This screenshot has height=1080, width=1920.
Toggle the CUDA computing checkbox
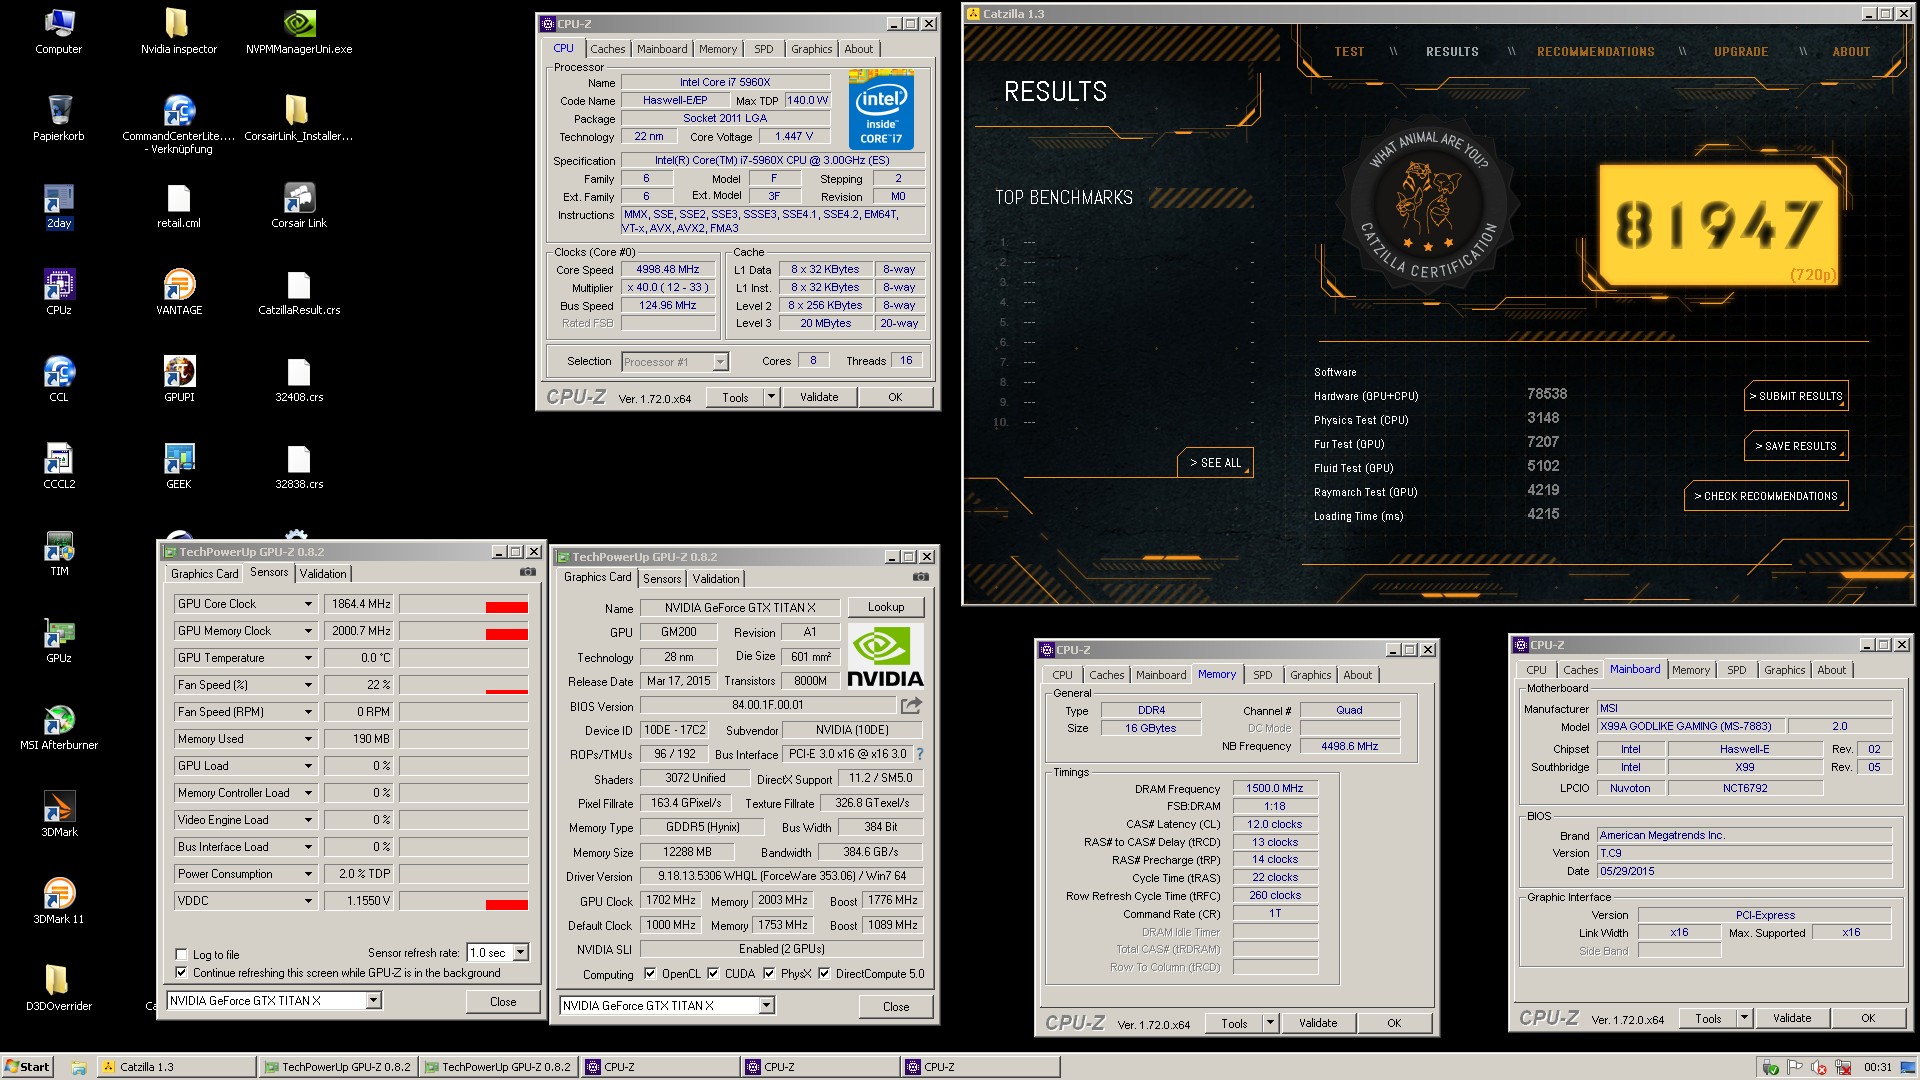[713, 973]
